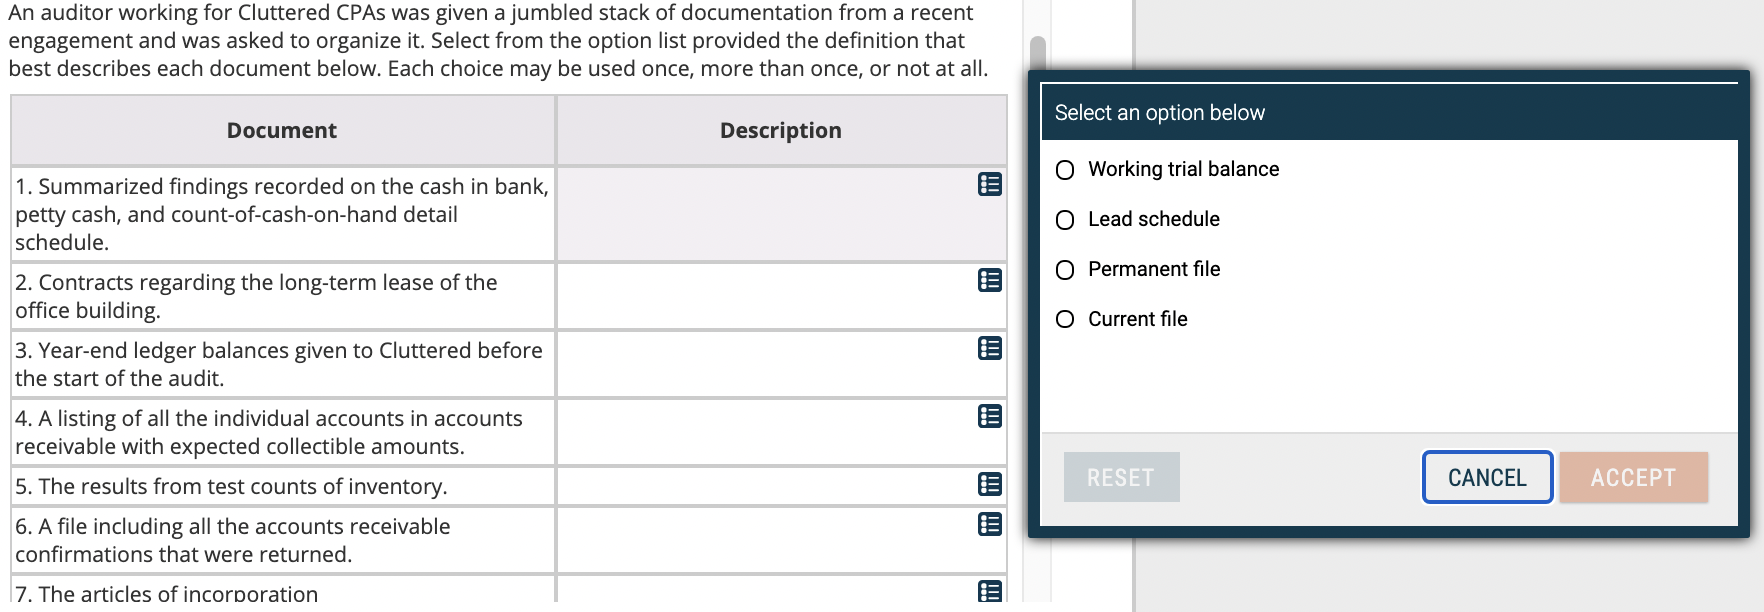Screen dimensions: 1764x612
Task: Open option list icon for row 1 summarized findings
Action: point(989,185)
